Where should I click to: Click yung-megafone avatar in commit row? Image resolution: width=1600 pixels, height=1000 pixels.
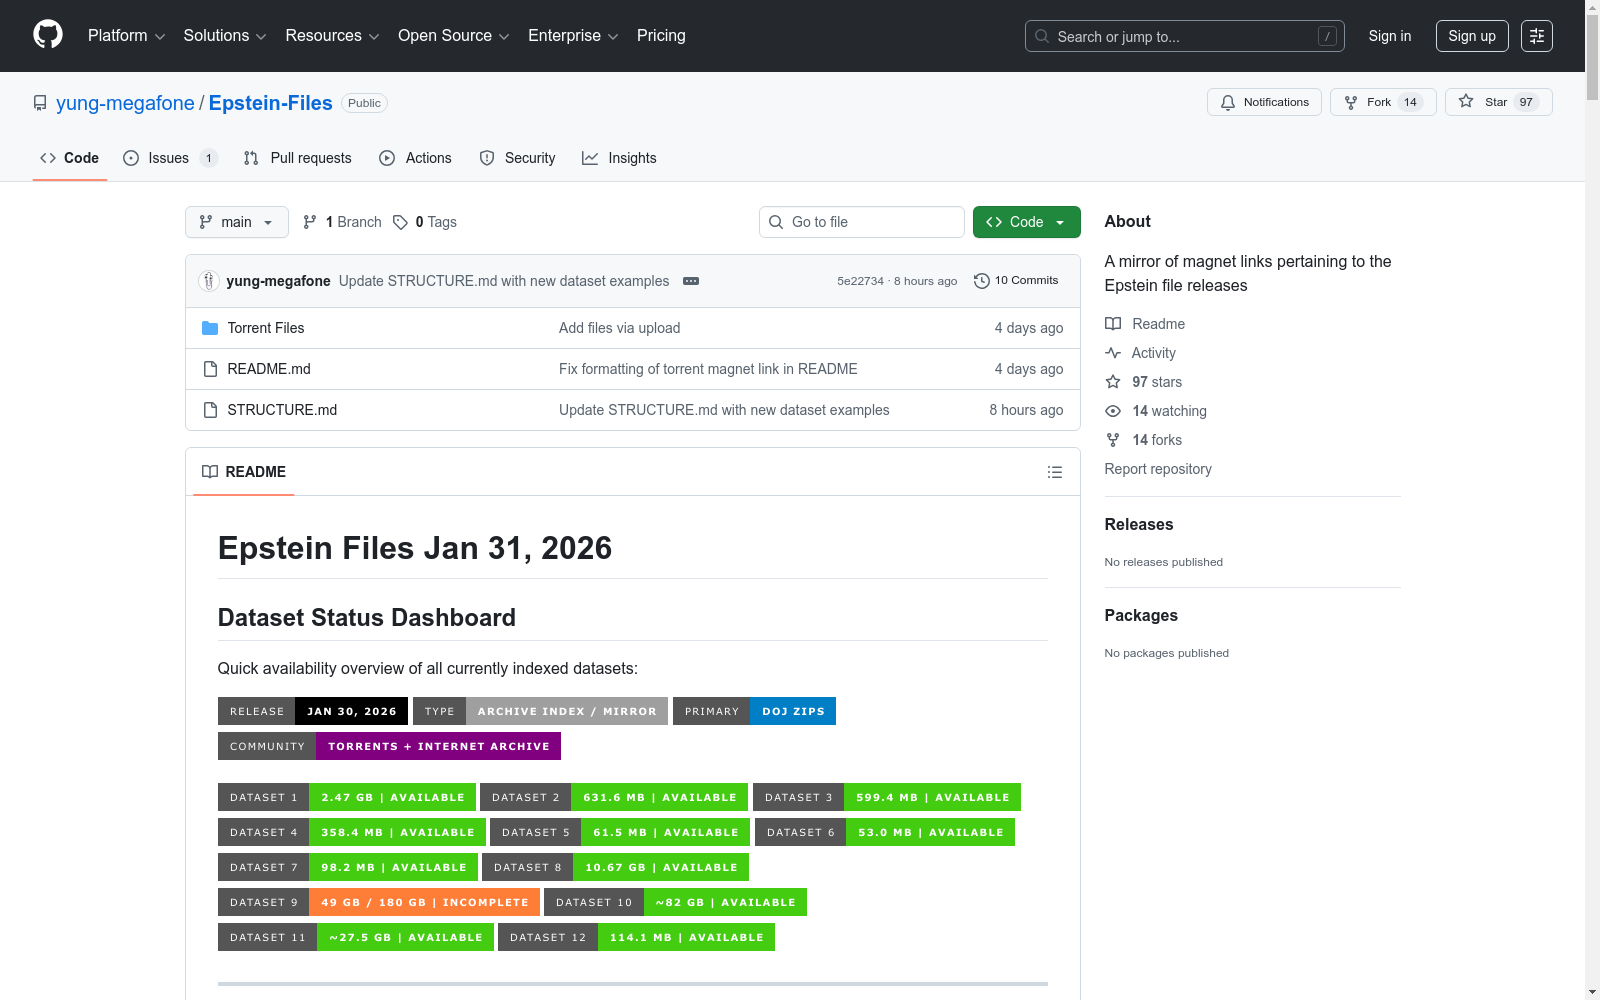tap(209, 281)
